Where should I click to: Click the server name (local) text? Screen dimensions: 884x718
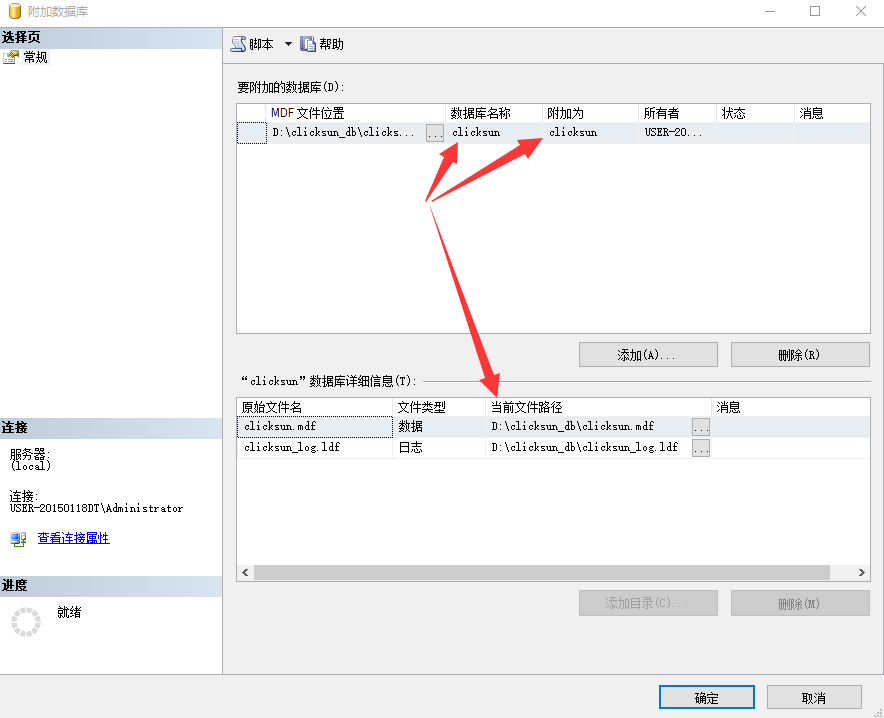[x=30, y=466]
